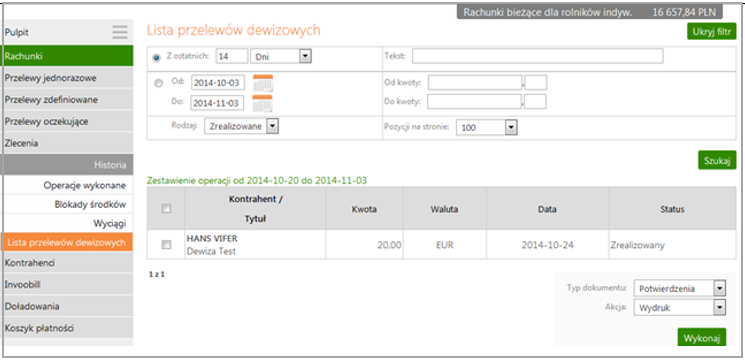
Task: Open Przelewy zdefiniowane in the sidebar
Action: (x=67, y=100)
